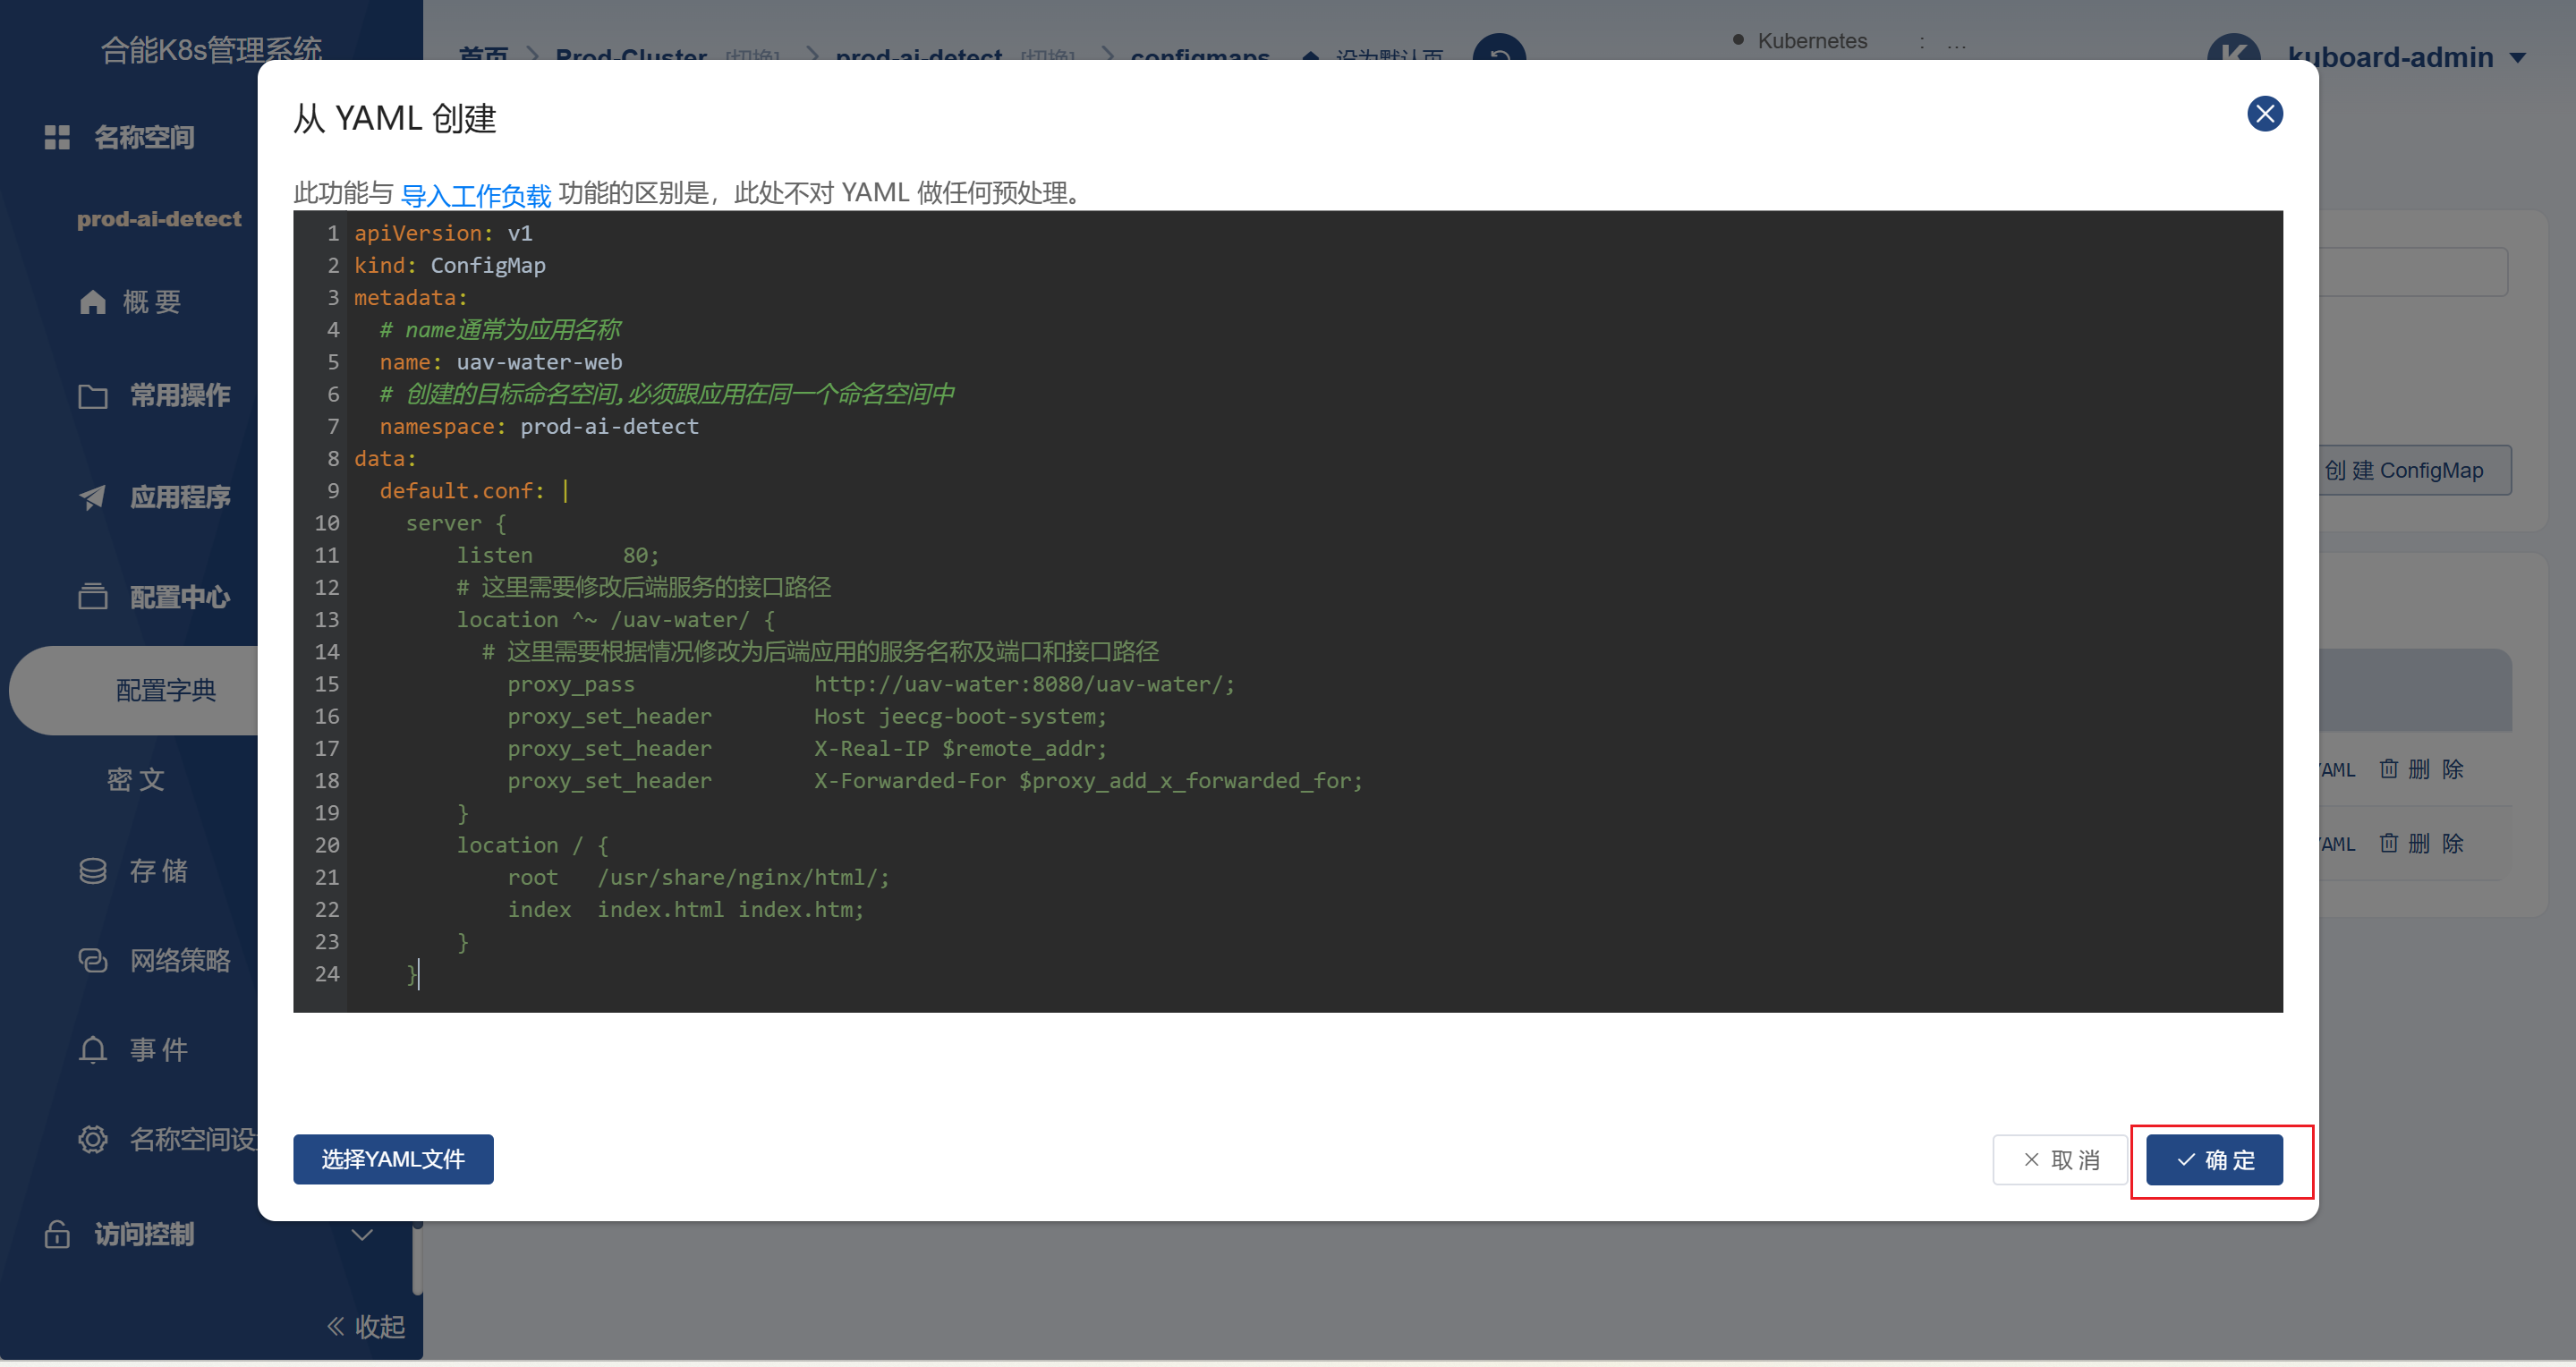Click the Kubernetes status label at top
Screen dimensions: 2576x1367
coord(1811,41)
